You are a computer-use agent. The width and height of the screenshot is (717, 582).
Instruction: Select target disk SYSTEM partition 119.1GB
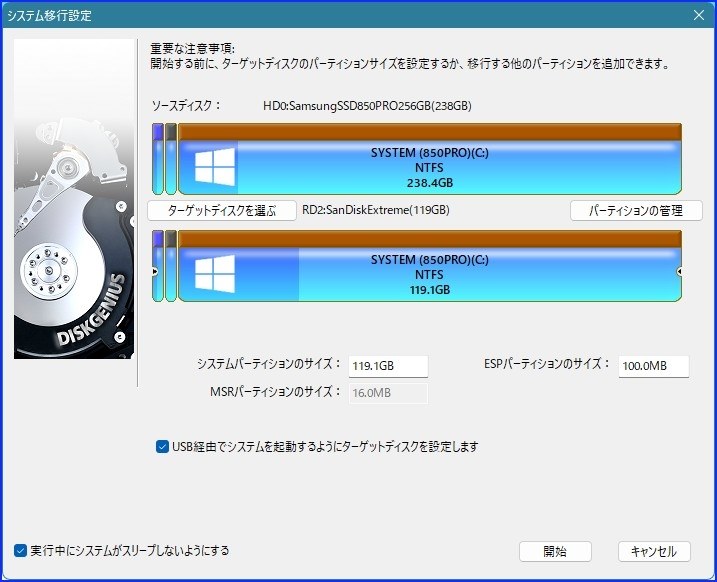pos(430,266)
